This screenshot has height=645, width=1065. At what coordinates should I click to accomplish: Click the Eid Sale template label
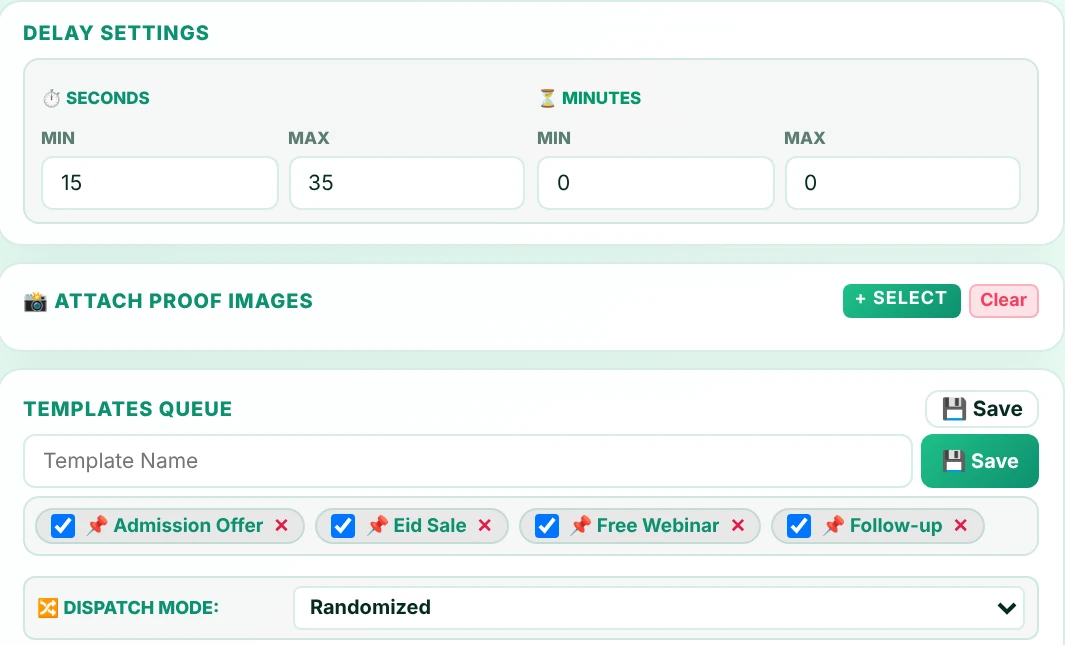point(430,526)
